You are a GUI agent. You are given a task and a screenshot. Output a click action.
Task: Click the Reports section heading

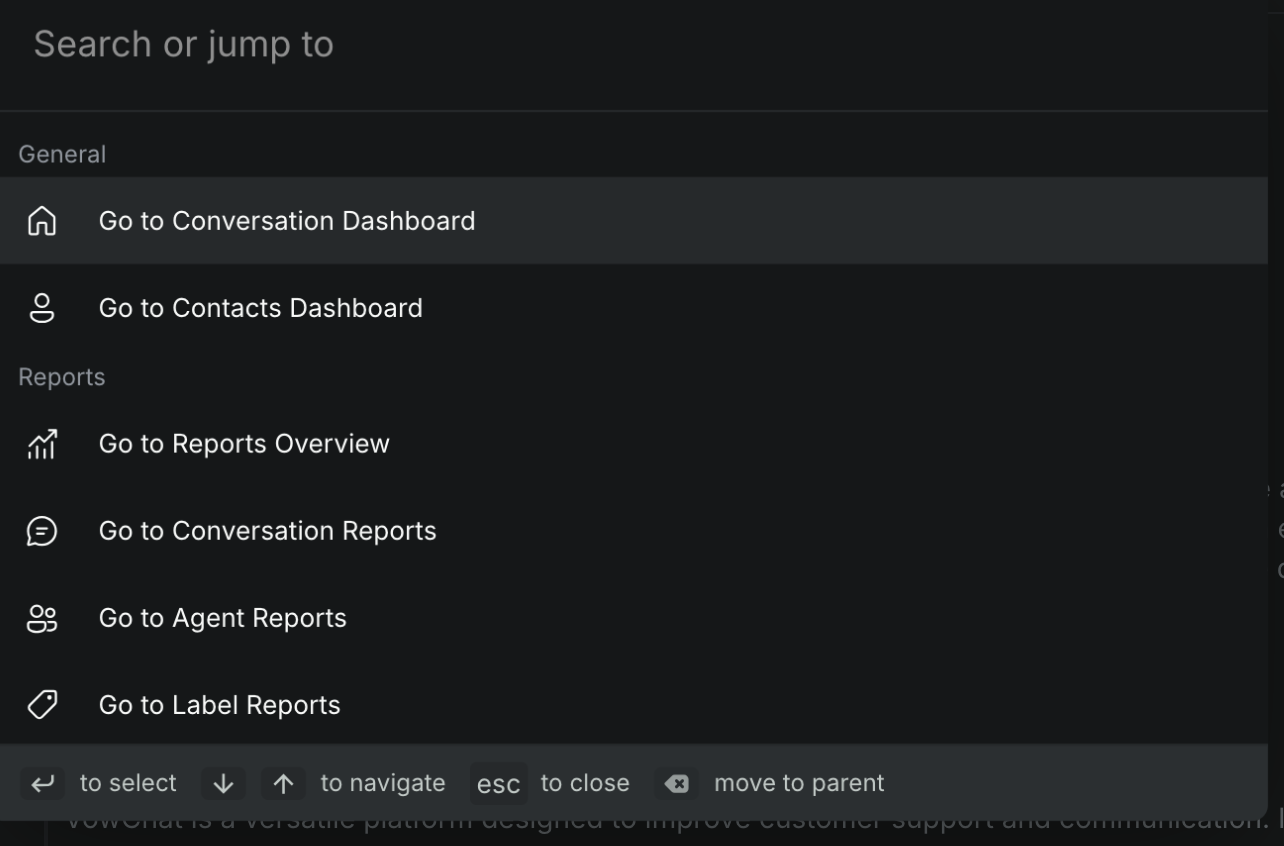tap(62, 377)
